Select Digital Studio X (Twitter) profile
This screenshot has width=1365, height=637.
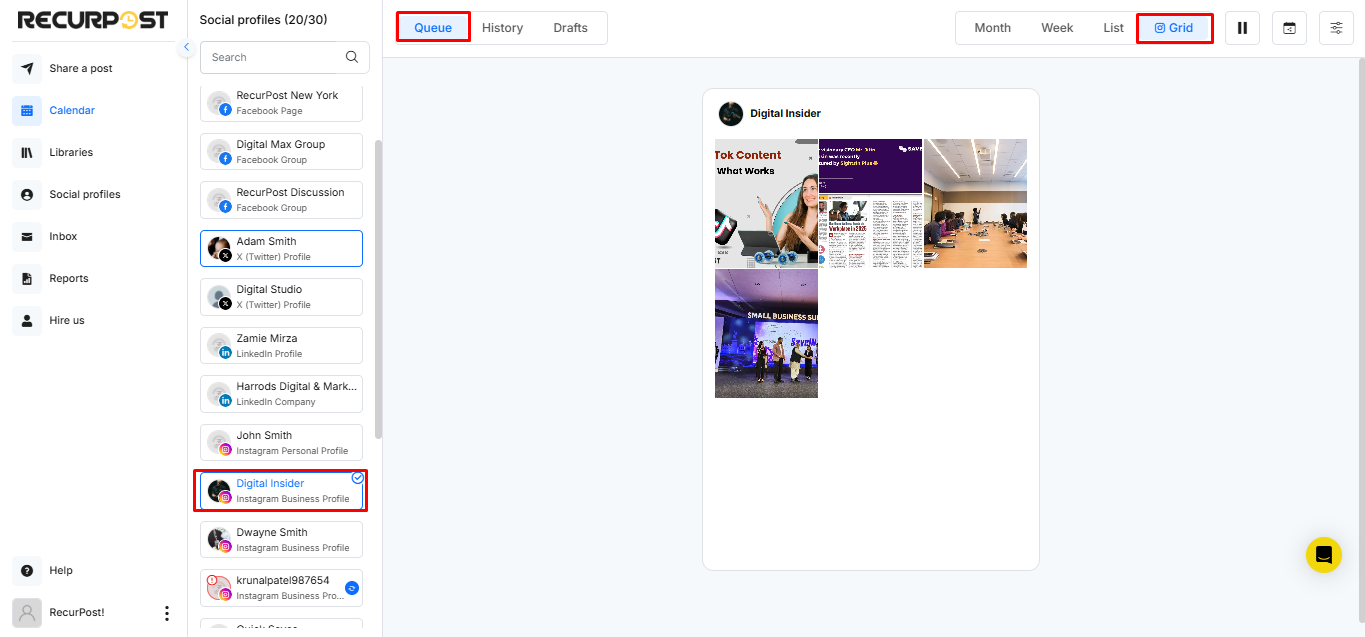[x=281, y=297]
